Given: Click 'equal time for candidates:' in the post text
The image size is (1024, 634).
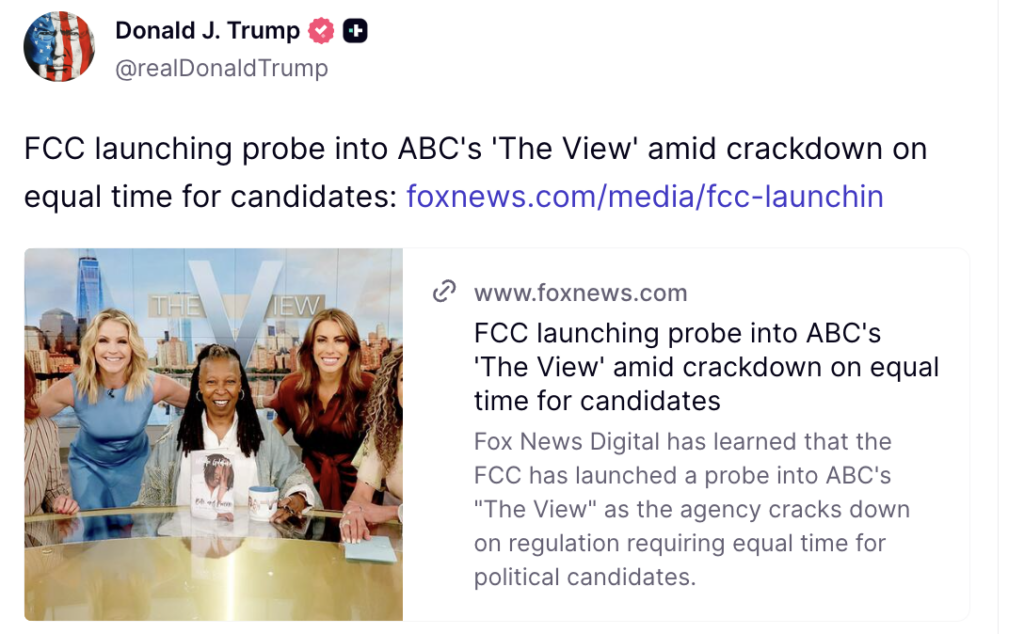Looking at the screenshot, I should pyautogui.click(x=210, y=196).
